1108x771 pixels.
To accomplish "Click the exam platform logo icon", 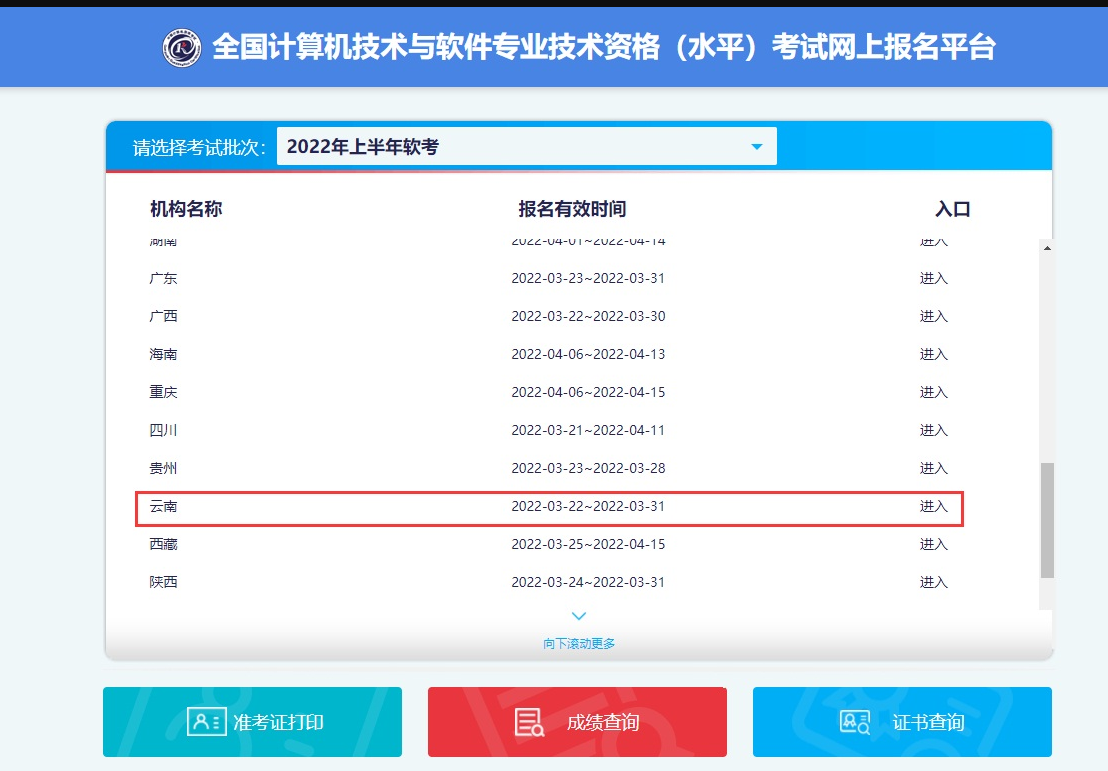I will pyautogui.click(x=182, y=48).
